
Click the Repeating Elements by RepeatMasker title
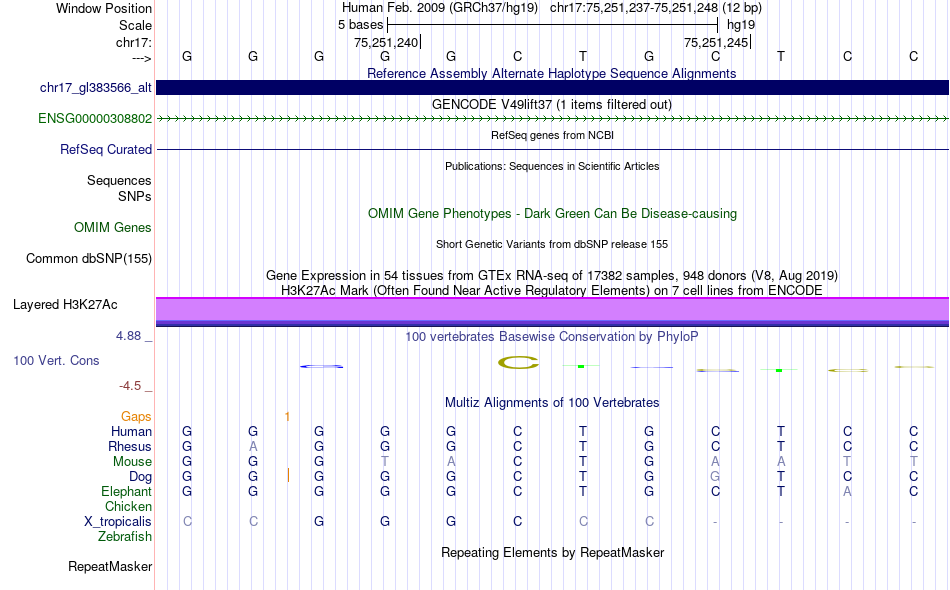click(552, 552)
